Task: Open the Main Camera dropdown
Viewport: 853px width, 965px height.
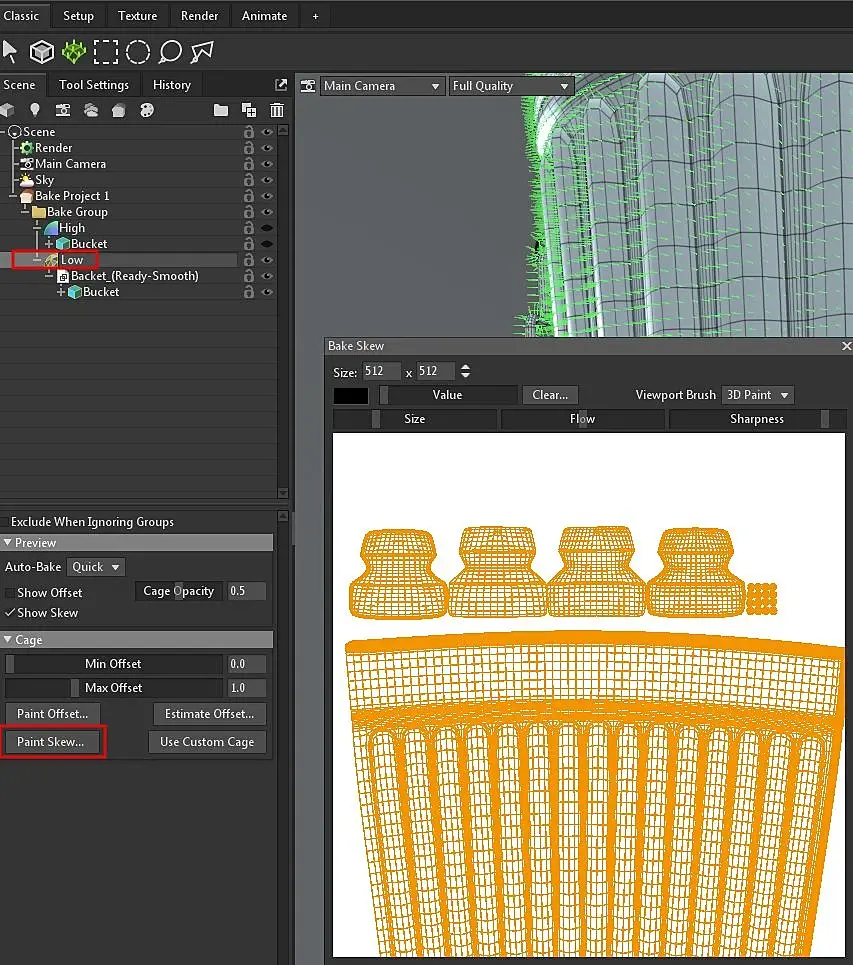Action: (381, 86)
